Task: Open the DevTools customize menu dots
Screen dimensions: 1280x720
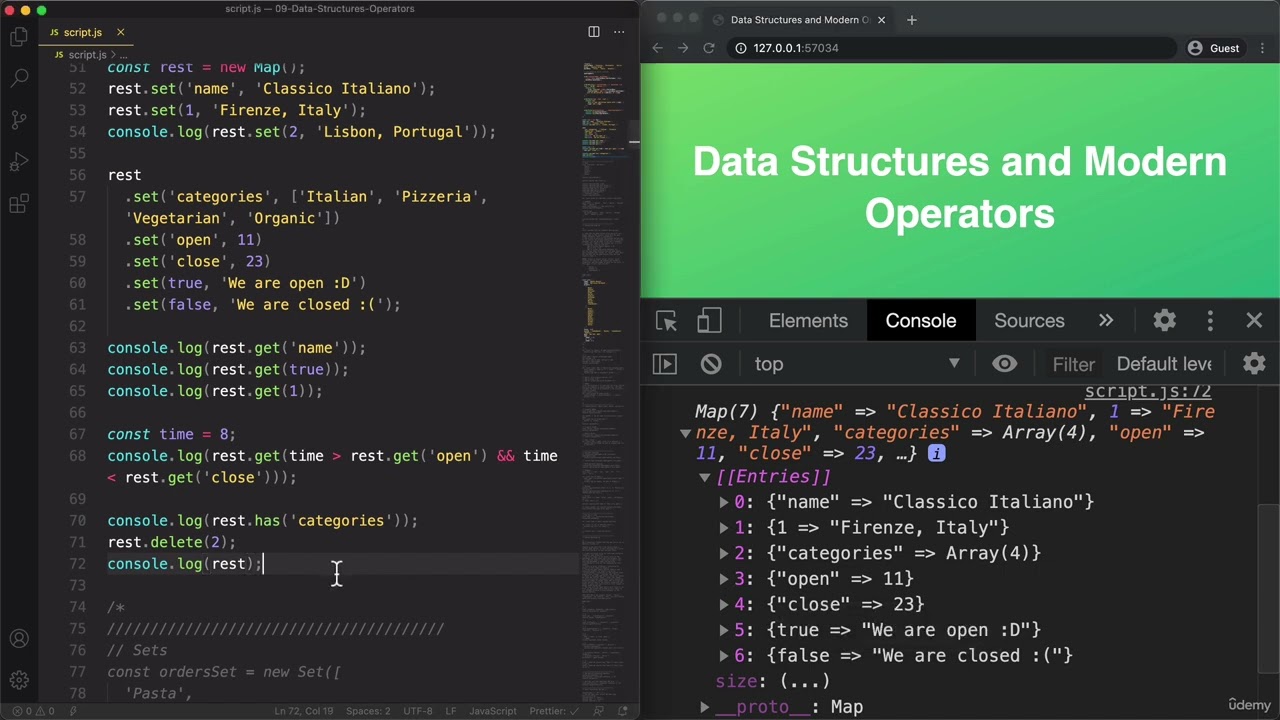Action: point(1210,321)
